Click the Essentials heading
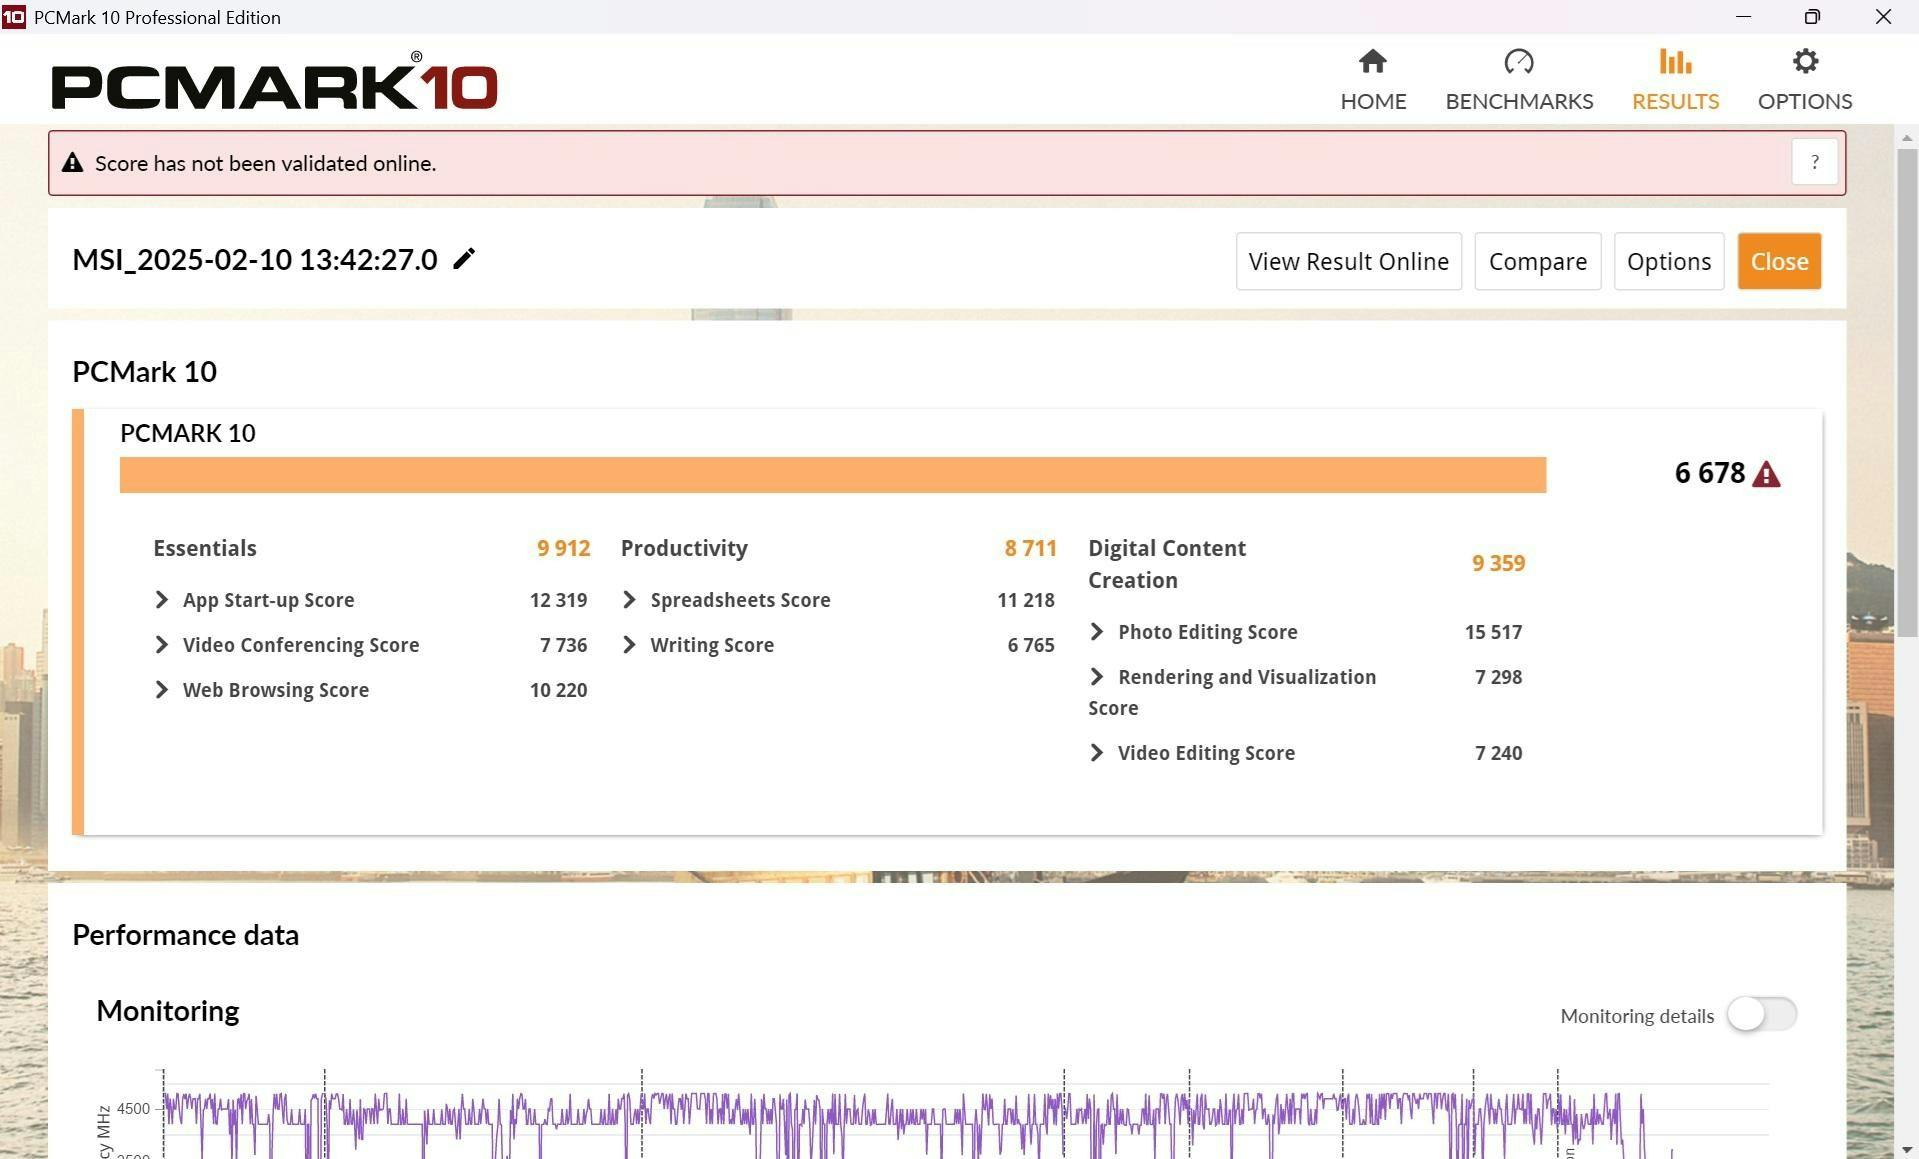Viewport: 1919px width, 1159px height. point(205,548)
